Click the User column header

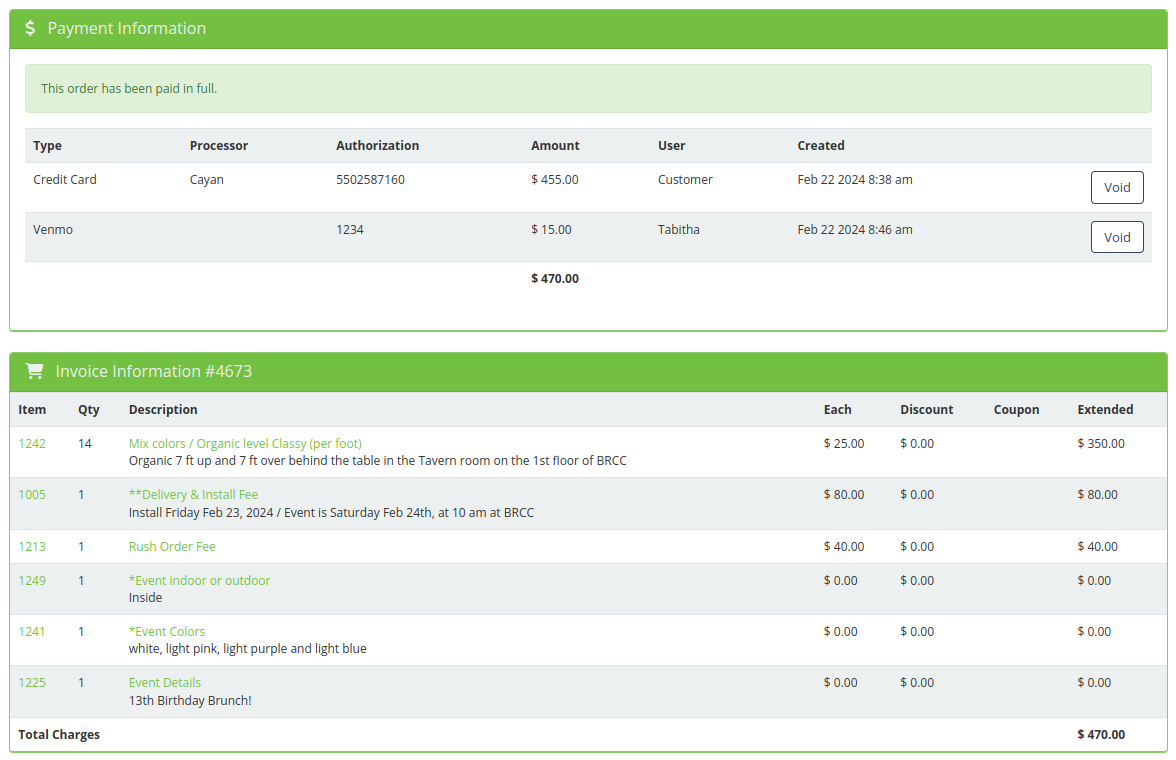point(671,146)
